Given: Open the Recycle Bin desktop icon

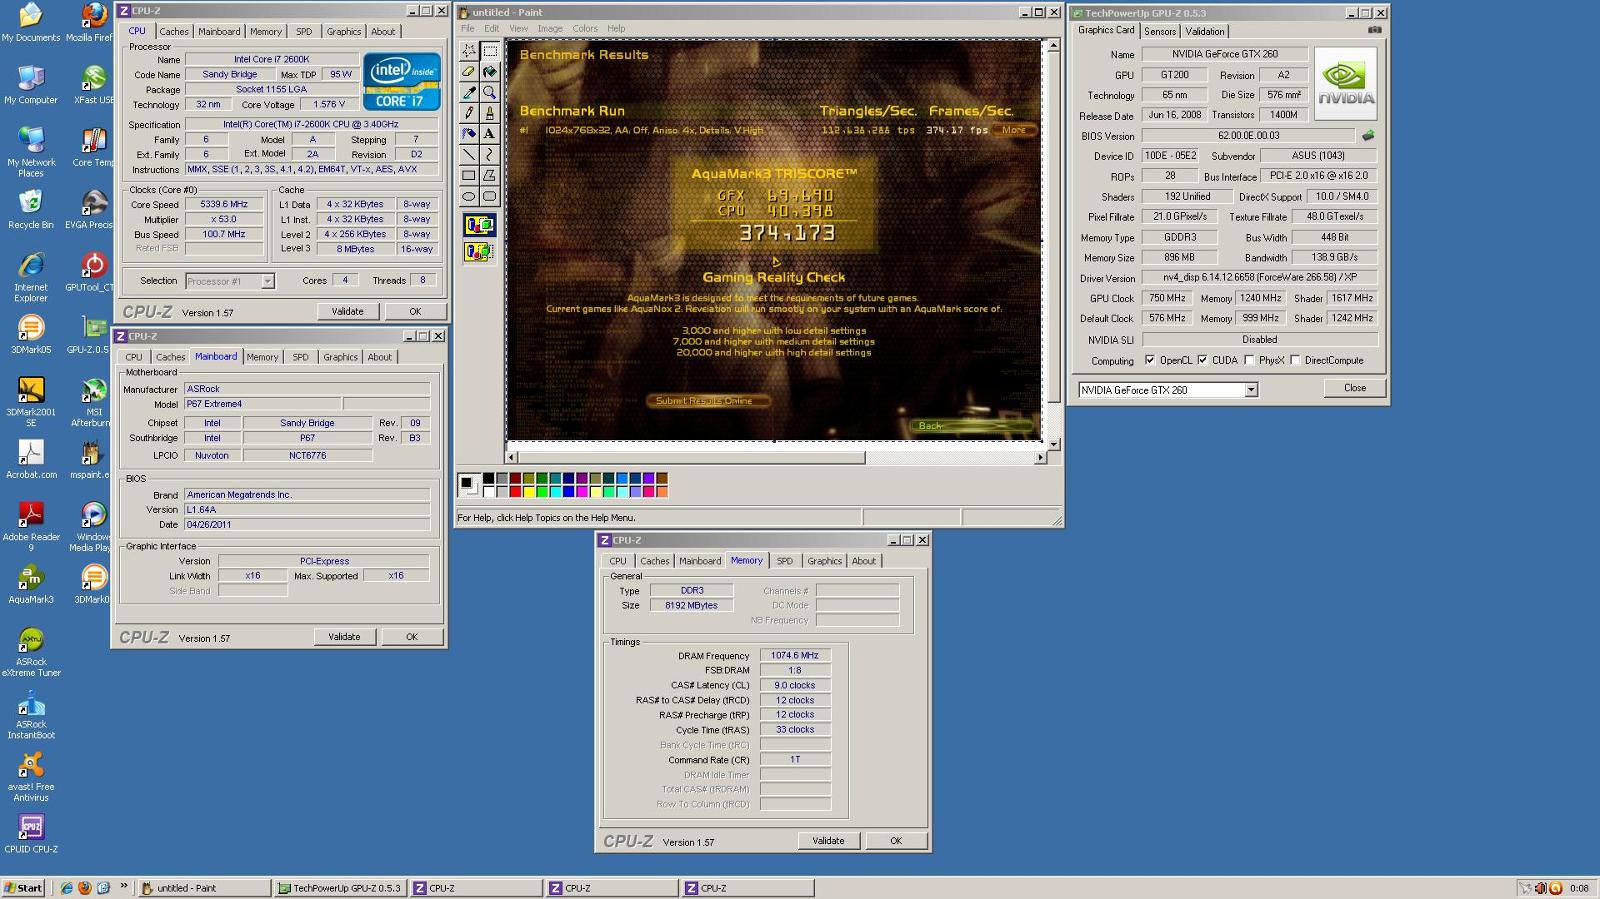Looking at the screenshot, I should pyautogui.click(x=31, y=210).
